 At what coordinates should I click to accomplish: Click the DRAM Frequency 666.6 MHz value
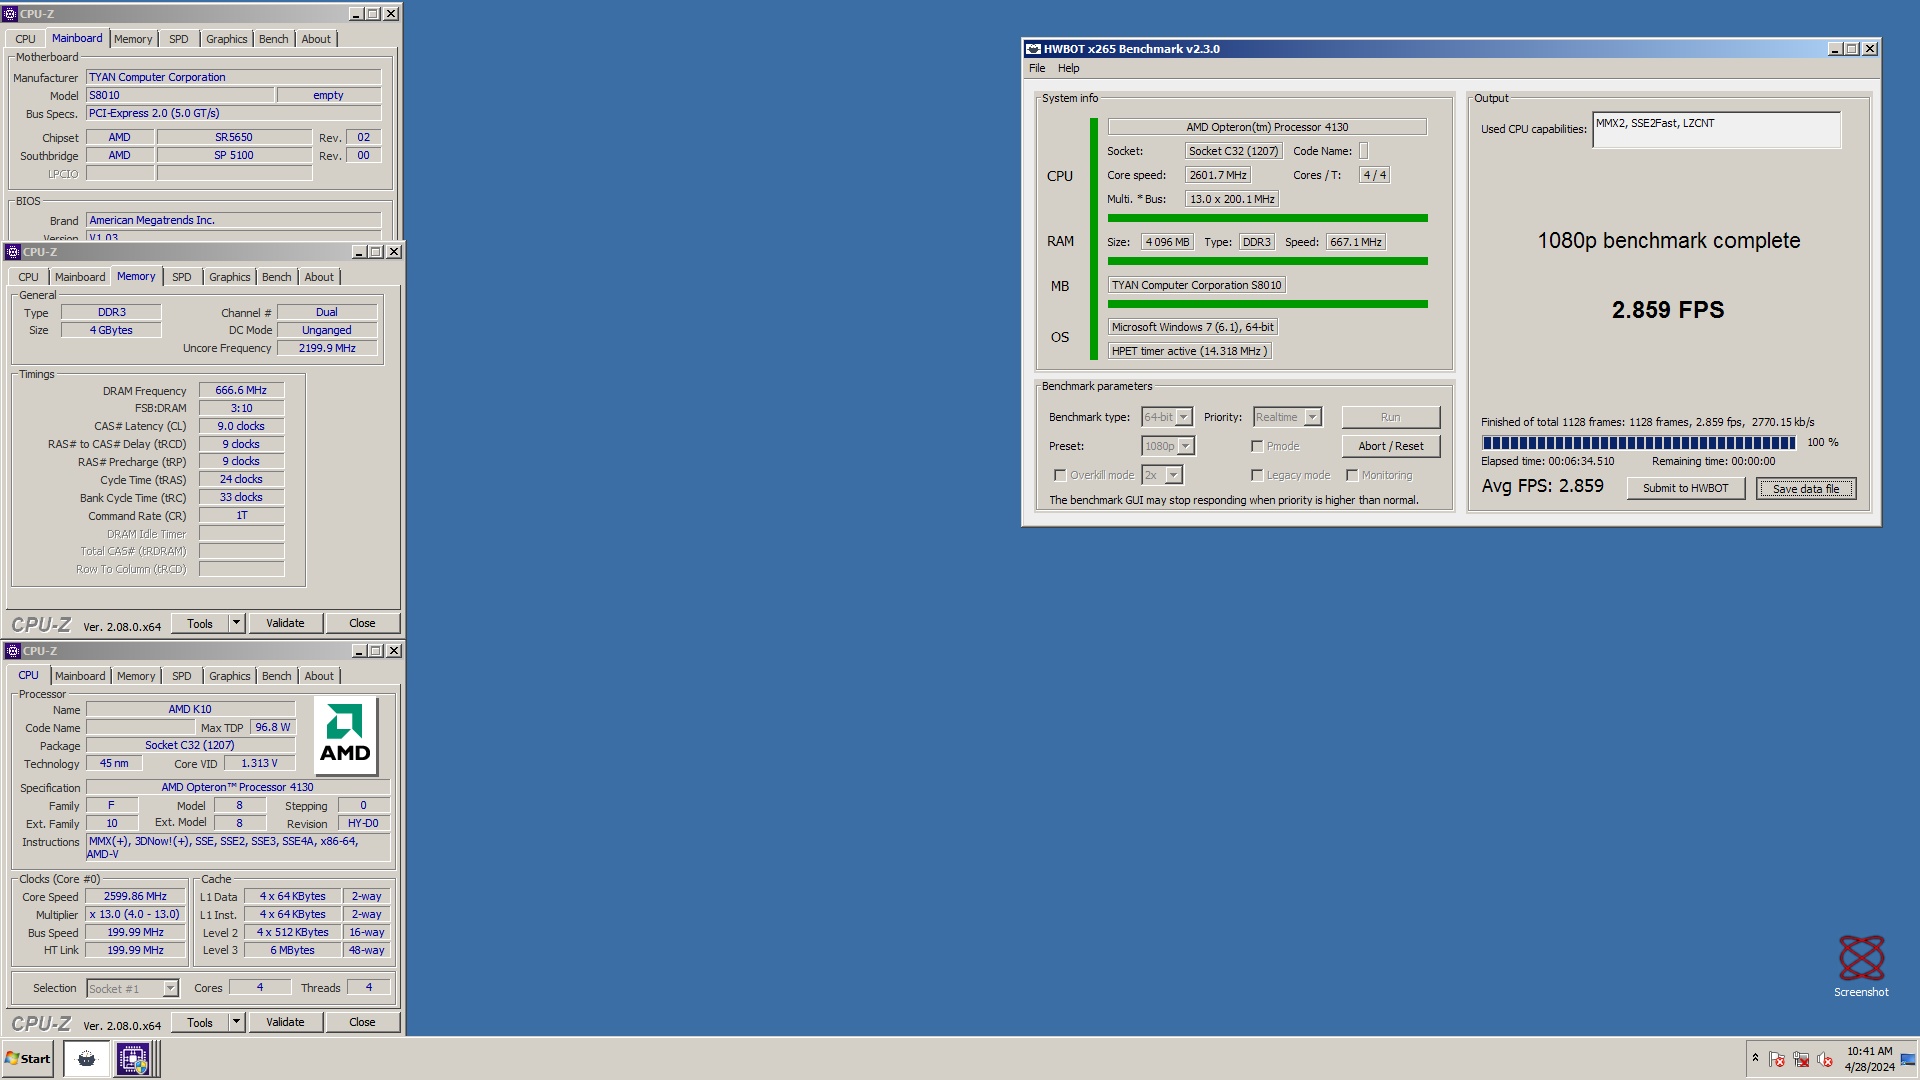click(241, 391)
